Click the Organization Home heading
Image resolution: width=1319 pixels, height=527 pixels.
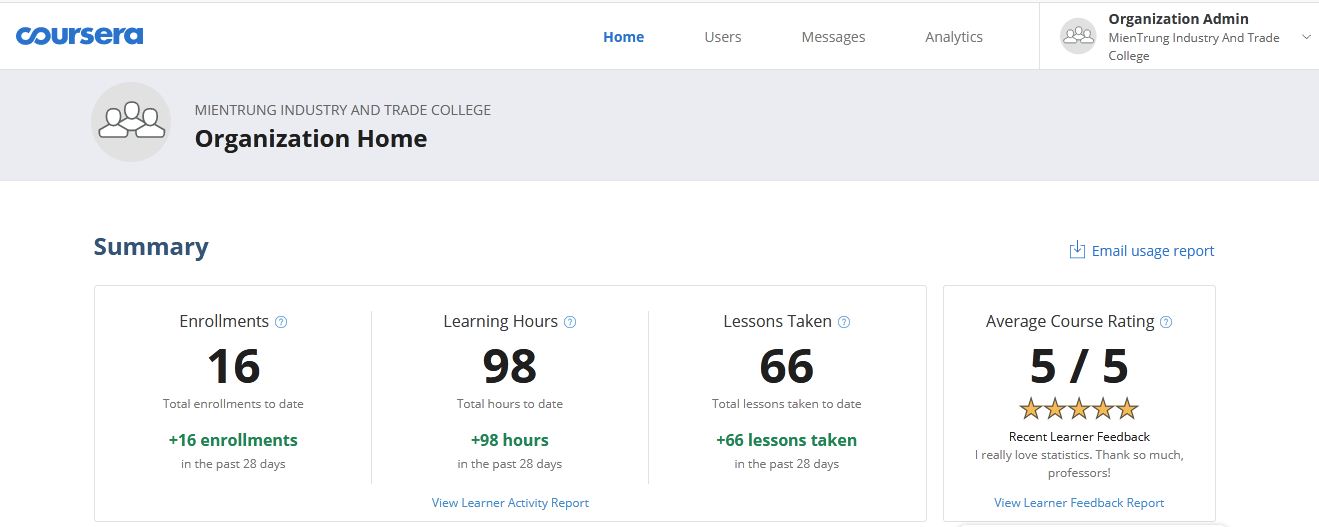310,139
